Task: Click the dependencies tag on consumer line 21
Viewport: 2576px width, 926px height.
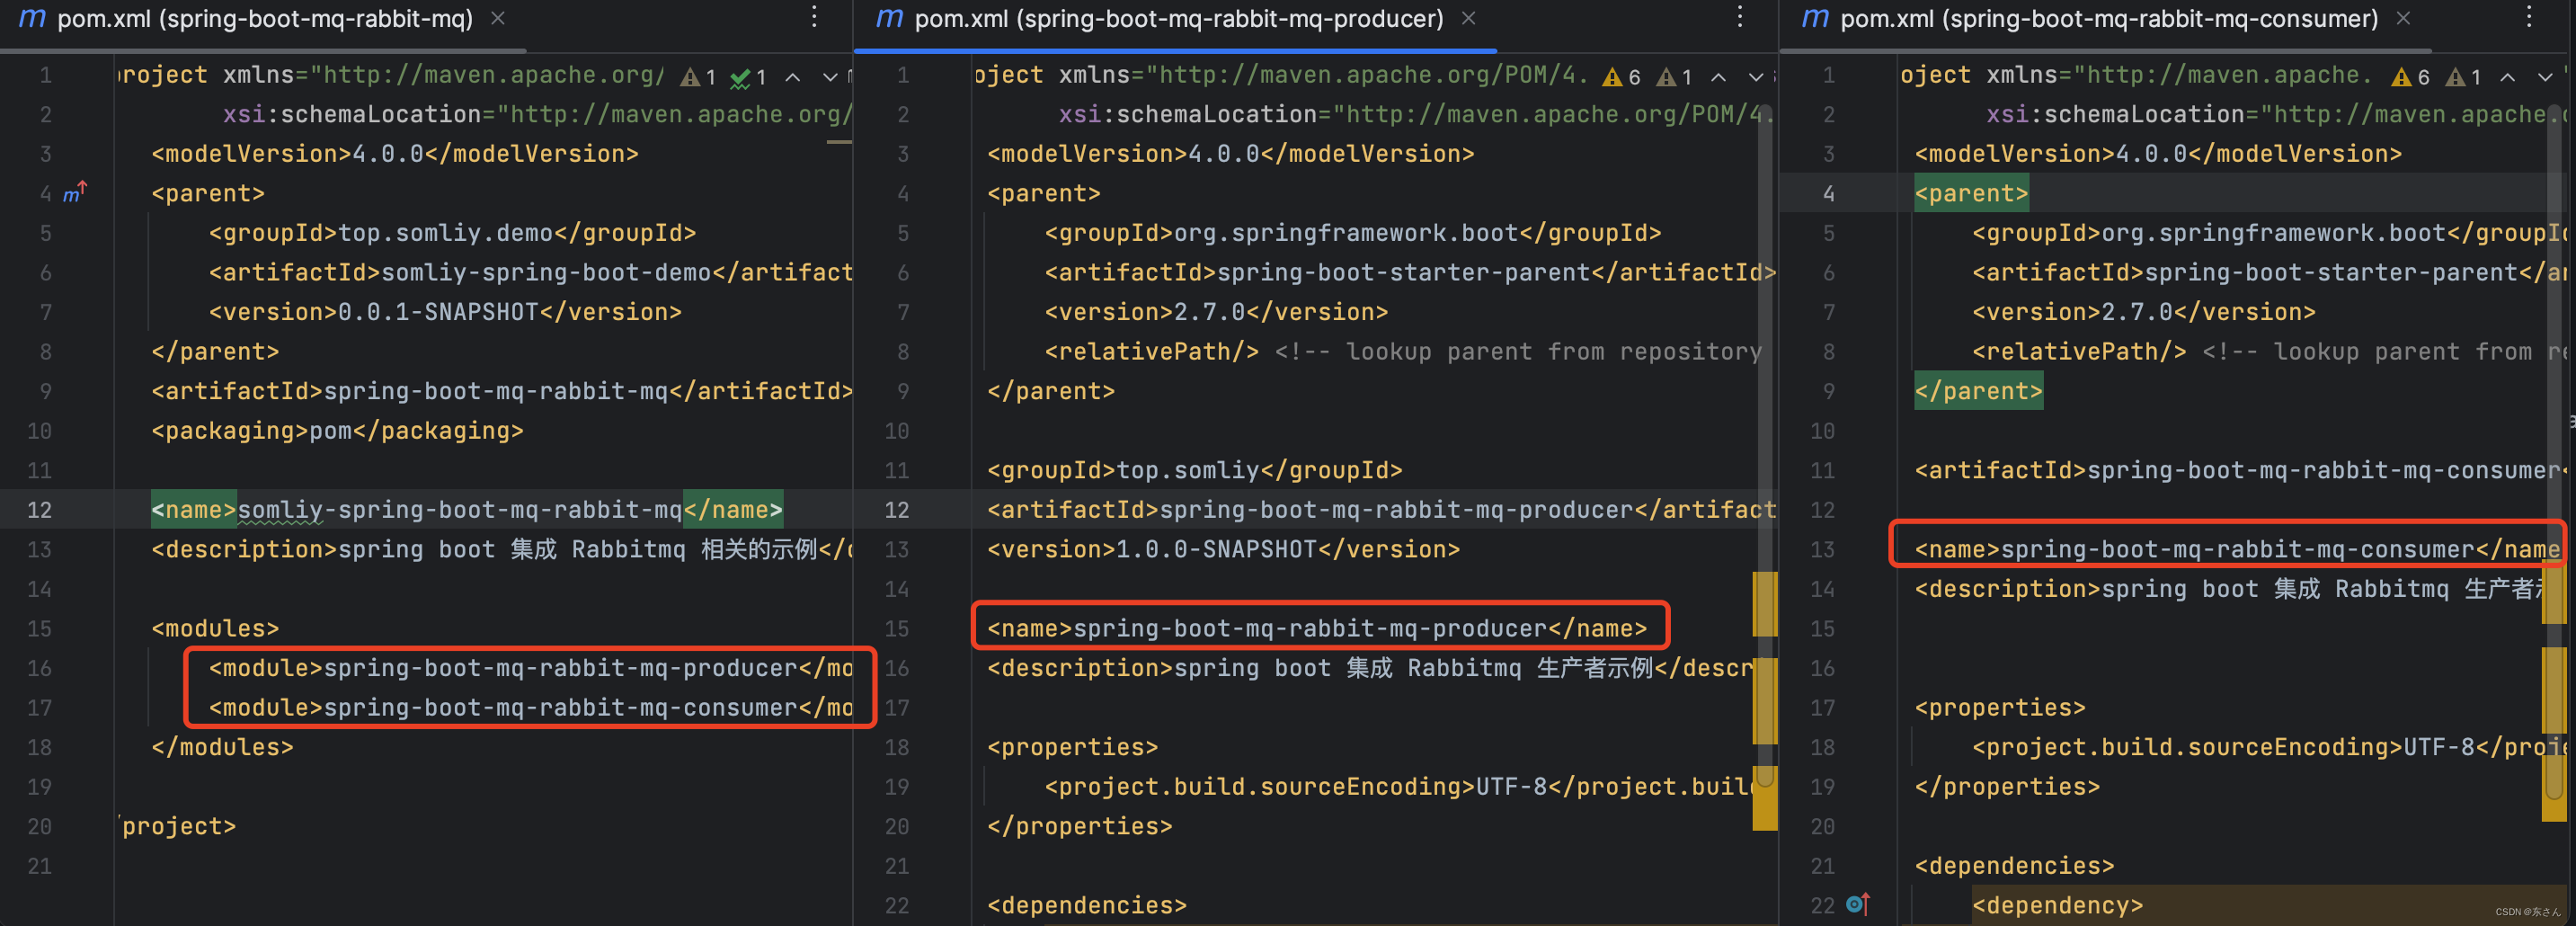Action: [2014, 866]
